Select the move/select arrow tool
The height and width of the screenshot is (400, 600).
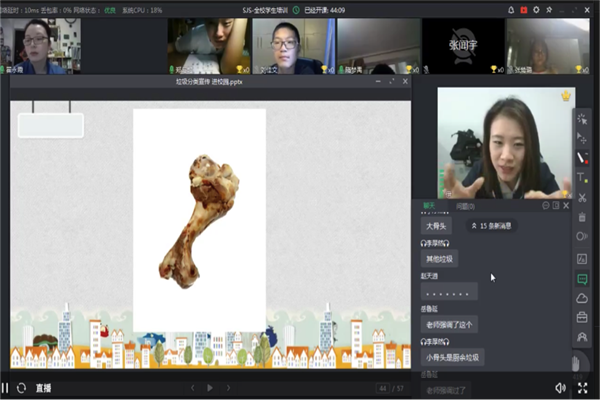[x=582, y=138]
